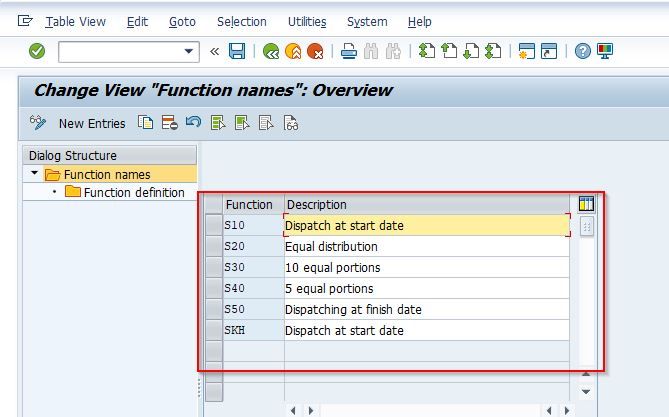Select row S40 using its row selector

click(214, 288)
